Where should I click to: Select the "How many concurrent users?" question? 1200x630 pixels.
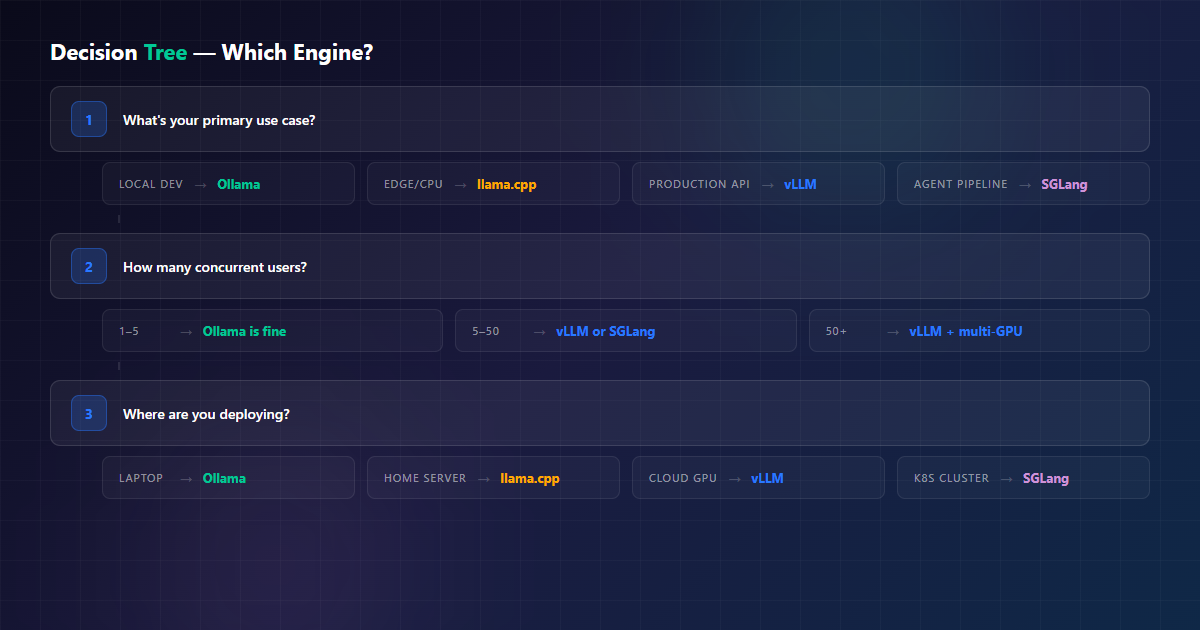[x=600, y=266]
